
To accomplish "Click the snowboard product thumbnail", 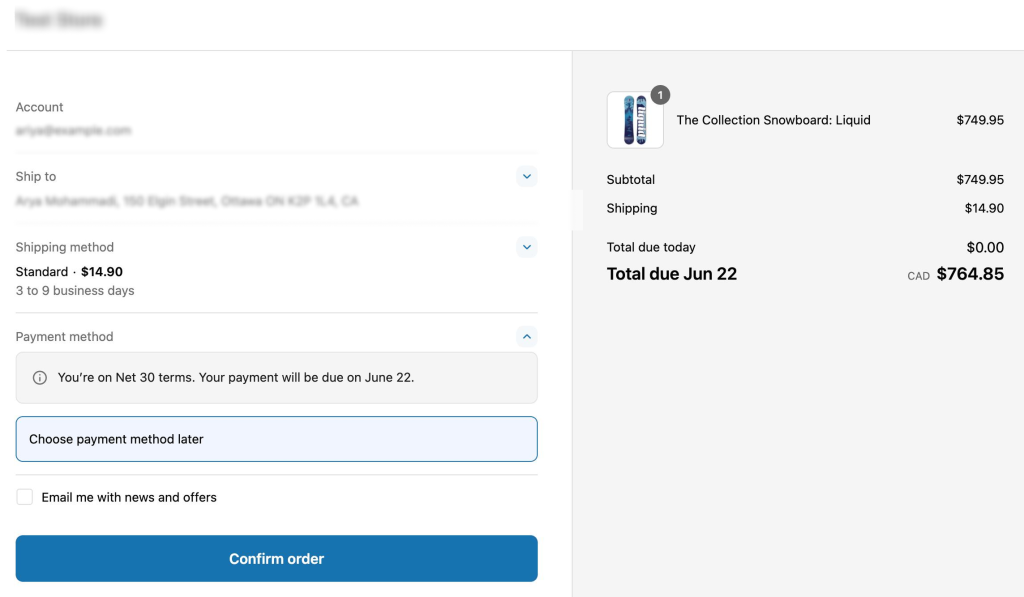I will [x=634, y=120].
